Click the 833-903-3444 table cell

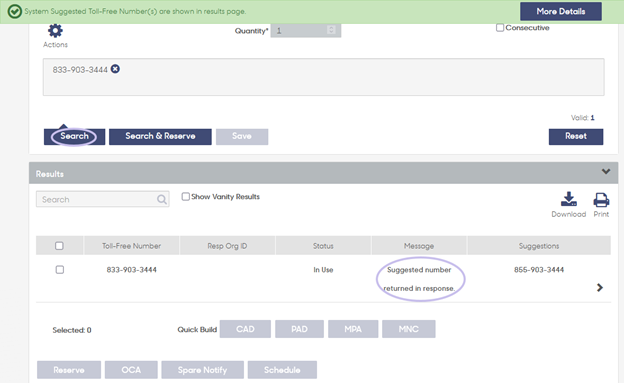click(131, 270)
